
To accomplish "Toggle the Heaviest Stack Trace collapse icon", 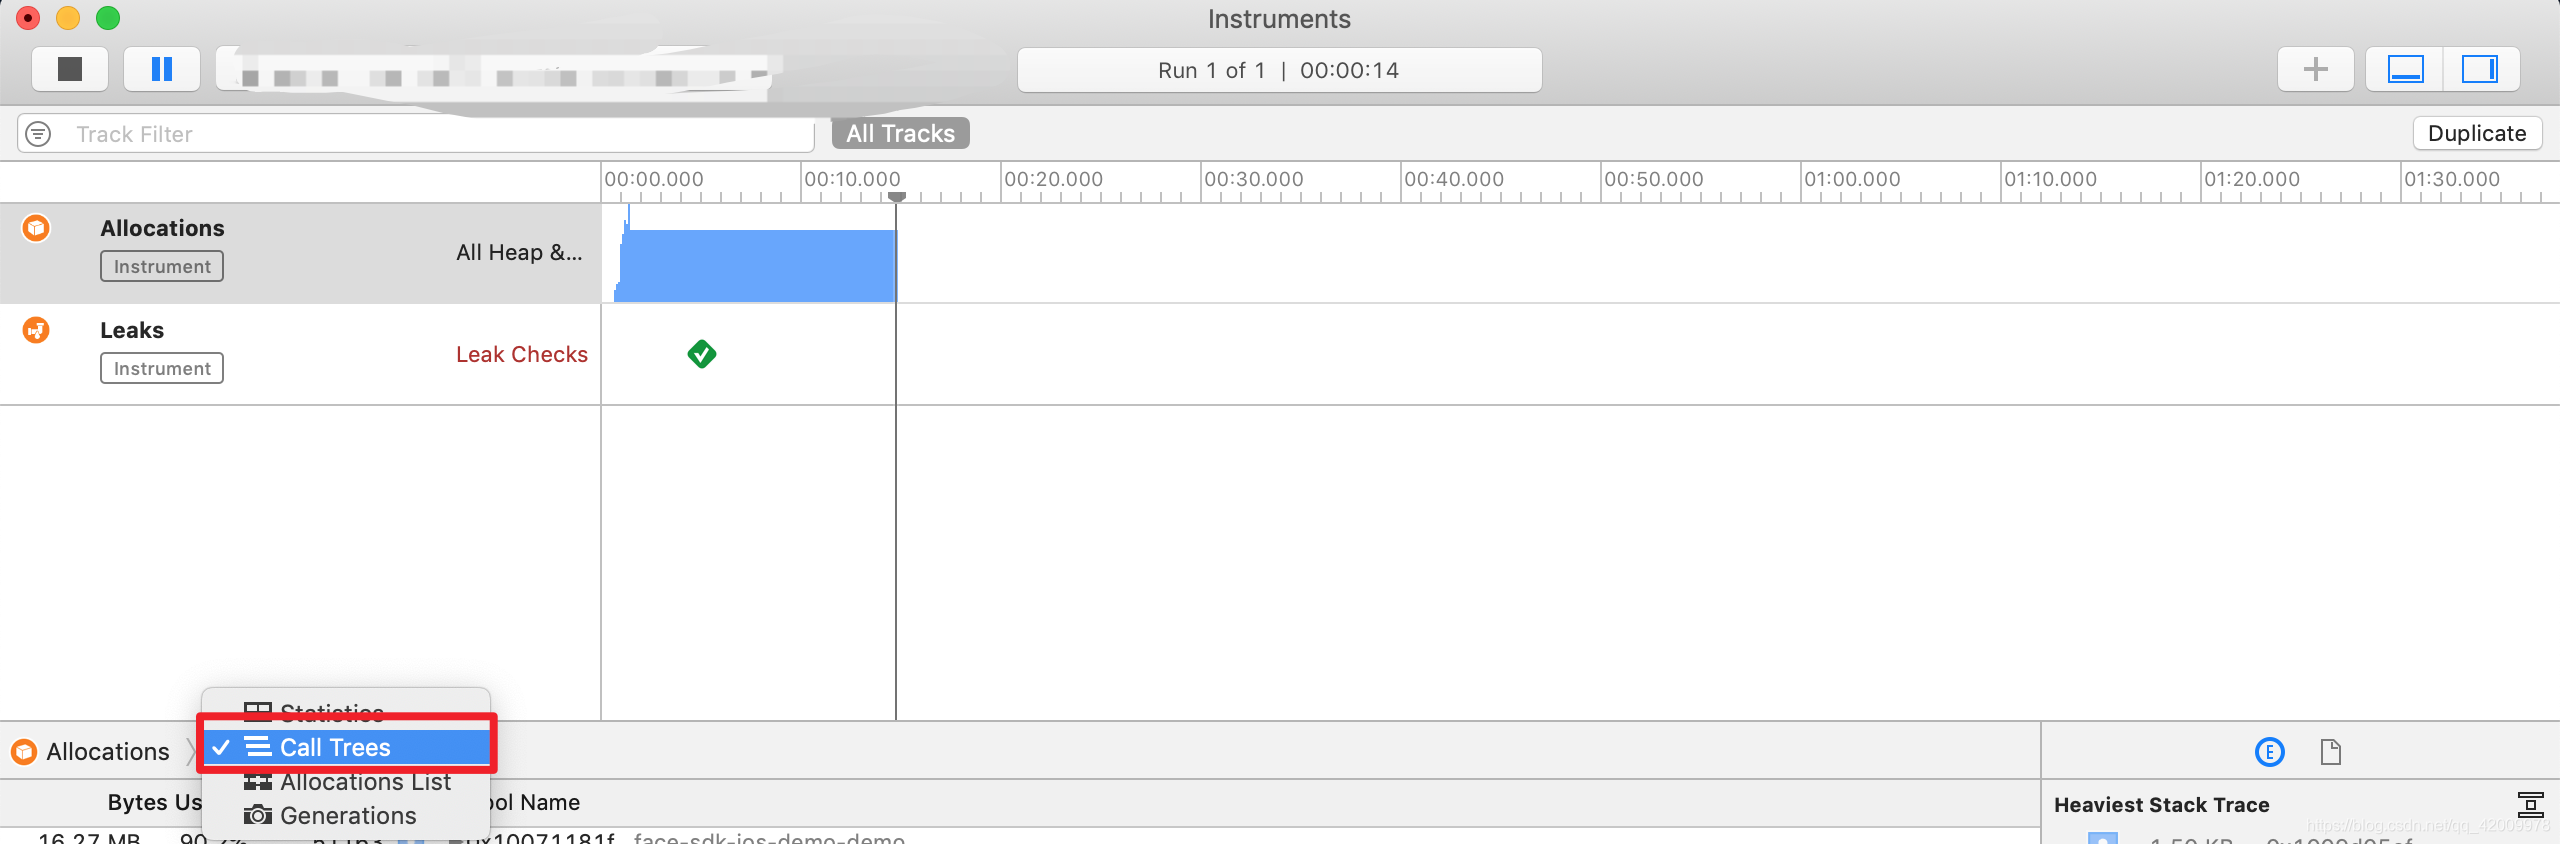I will (x=2530, y=804).
